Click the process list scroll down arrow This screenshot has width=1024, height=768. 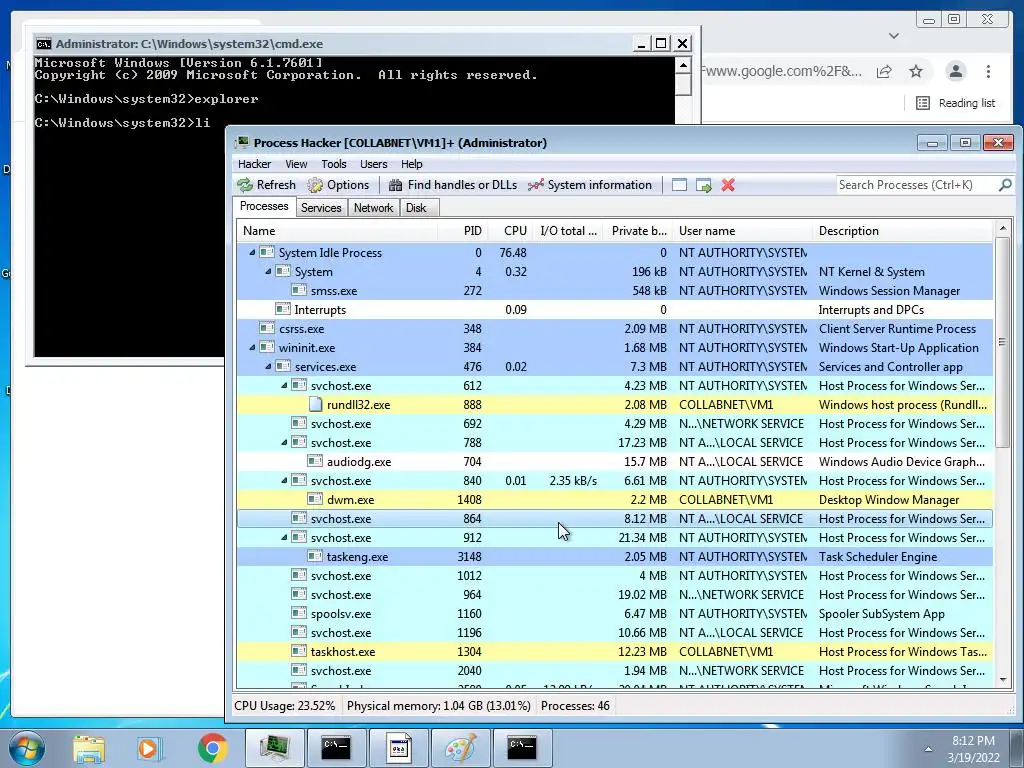pos(1002,680)
